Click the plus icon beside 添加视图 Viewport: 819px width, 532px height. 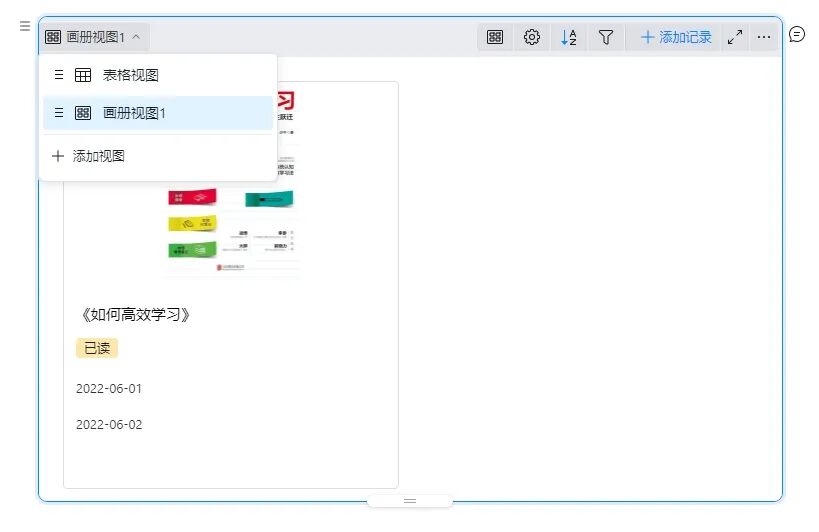(x=58, y=156)
